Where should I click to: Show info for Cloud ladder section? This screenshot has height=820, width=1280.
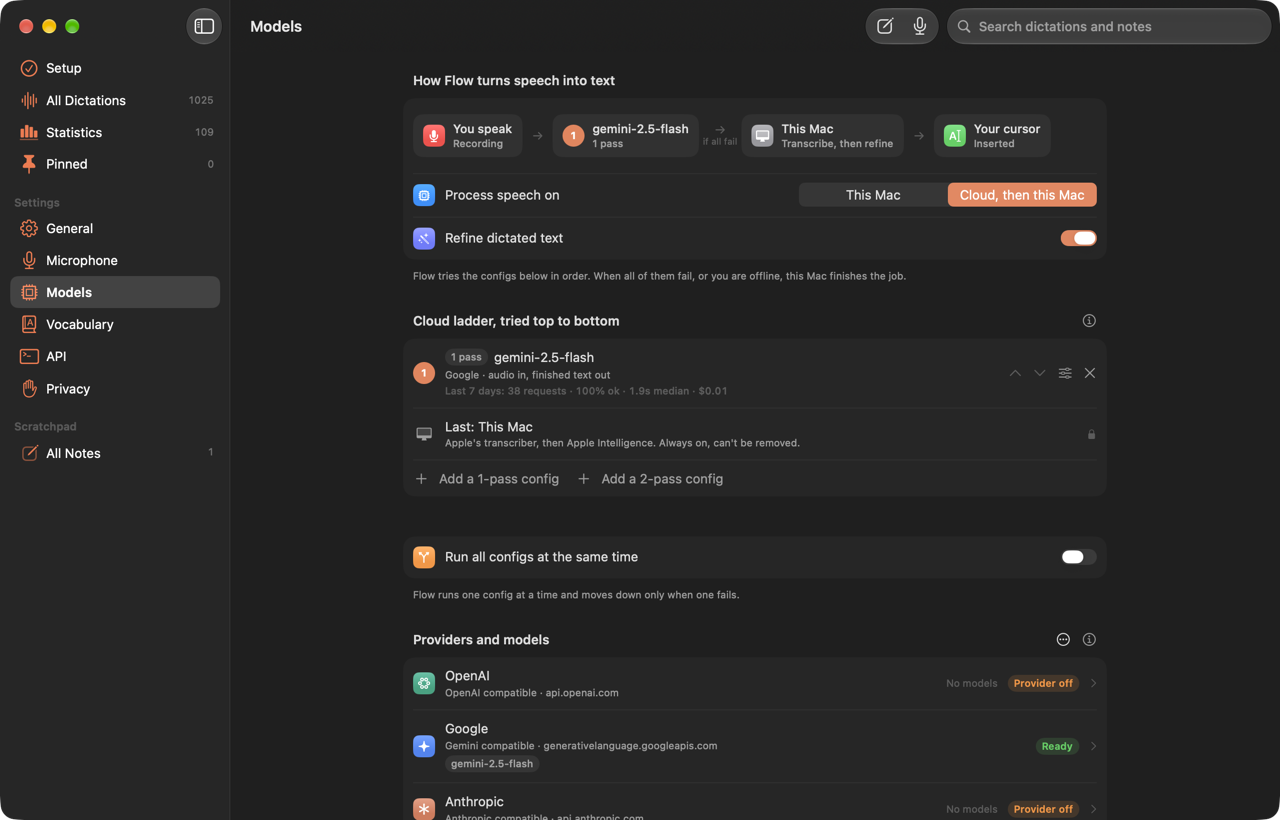[x=1089, y=321]
